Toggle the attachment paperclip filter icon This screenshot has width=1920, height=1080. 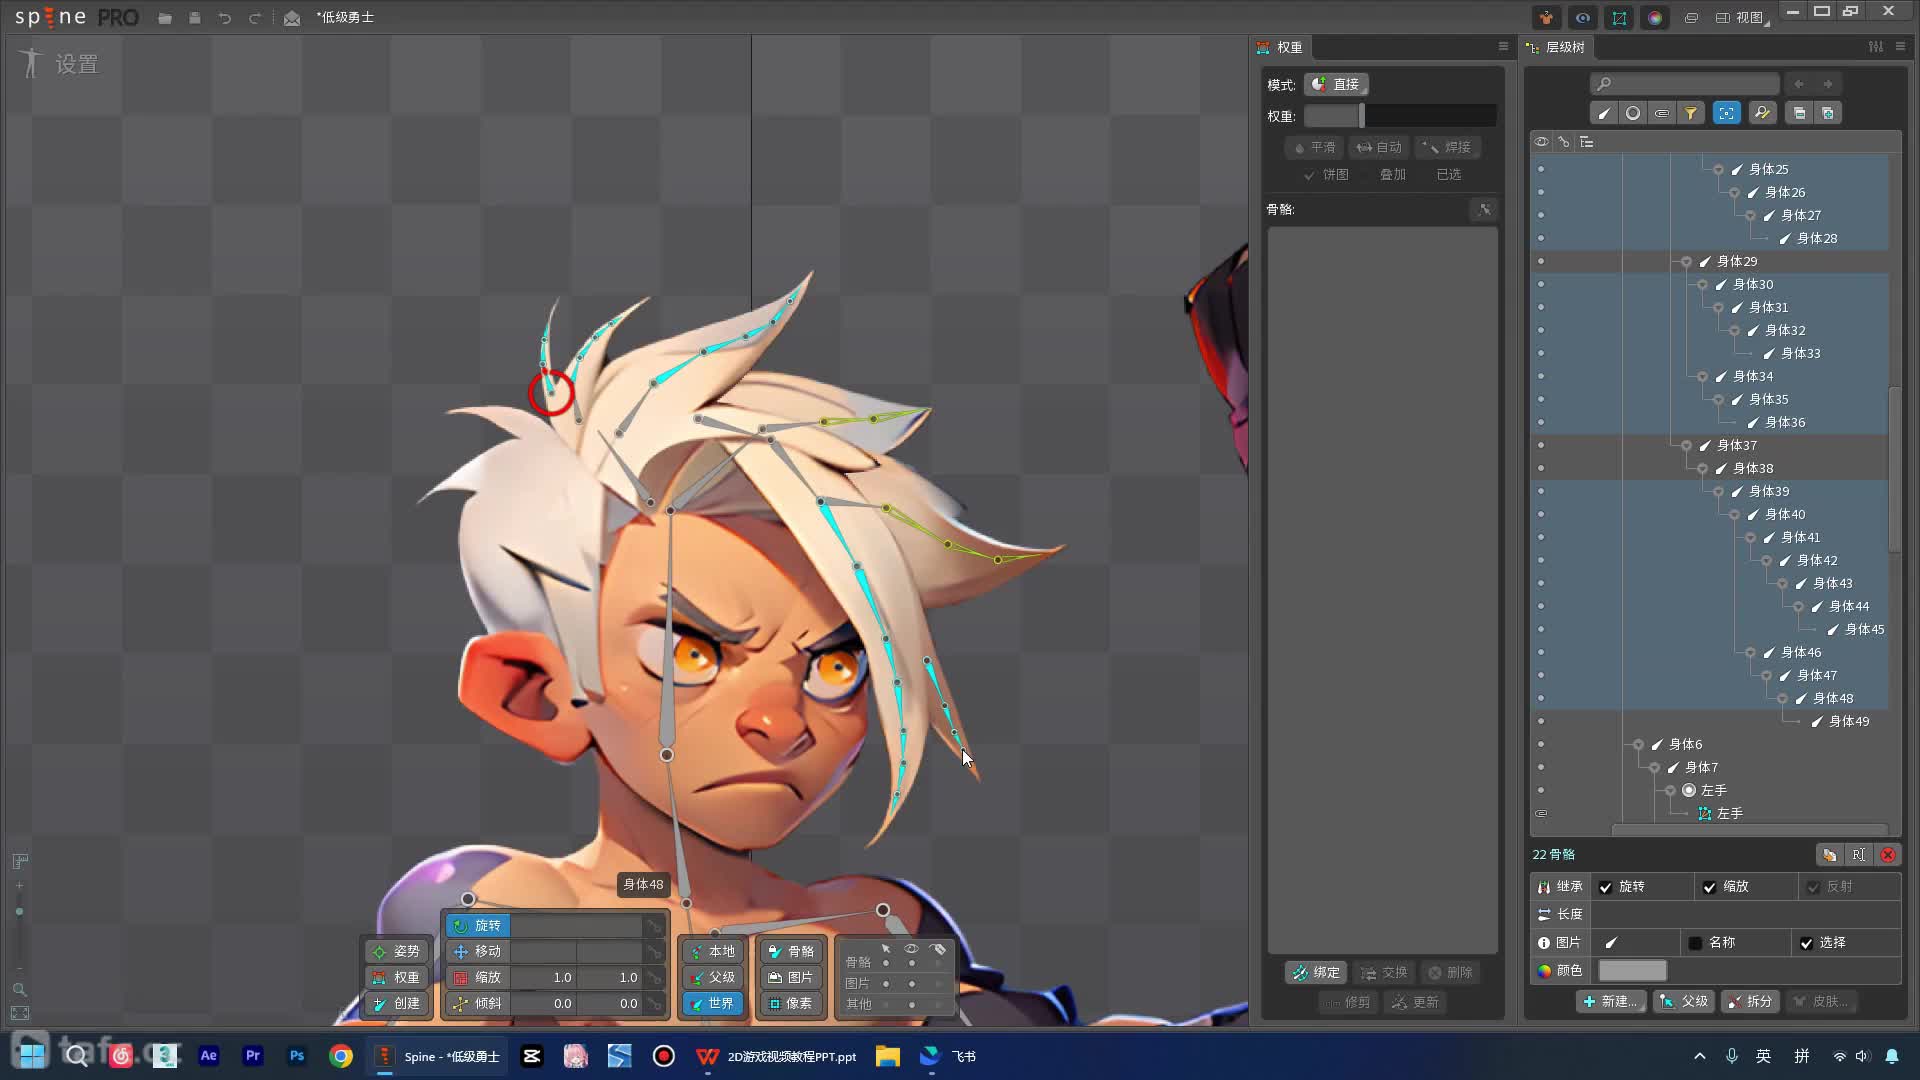coord(1662,113)
